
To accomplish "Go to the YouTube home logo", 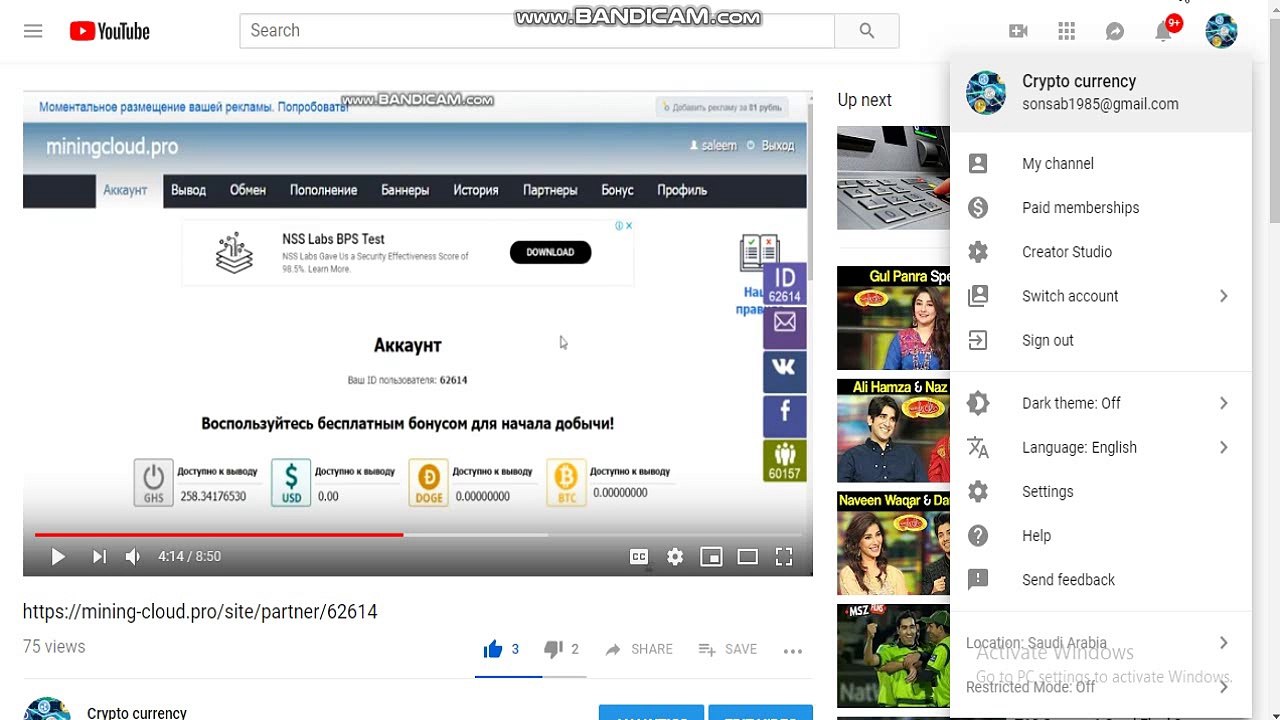I will (x=110, y=31).
